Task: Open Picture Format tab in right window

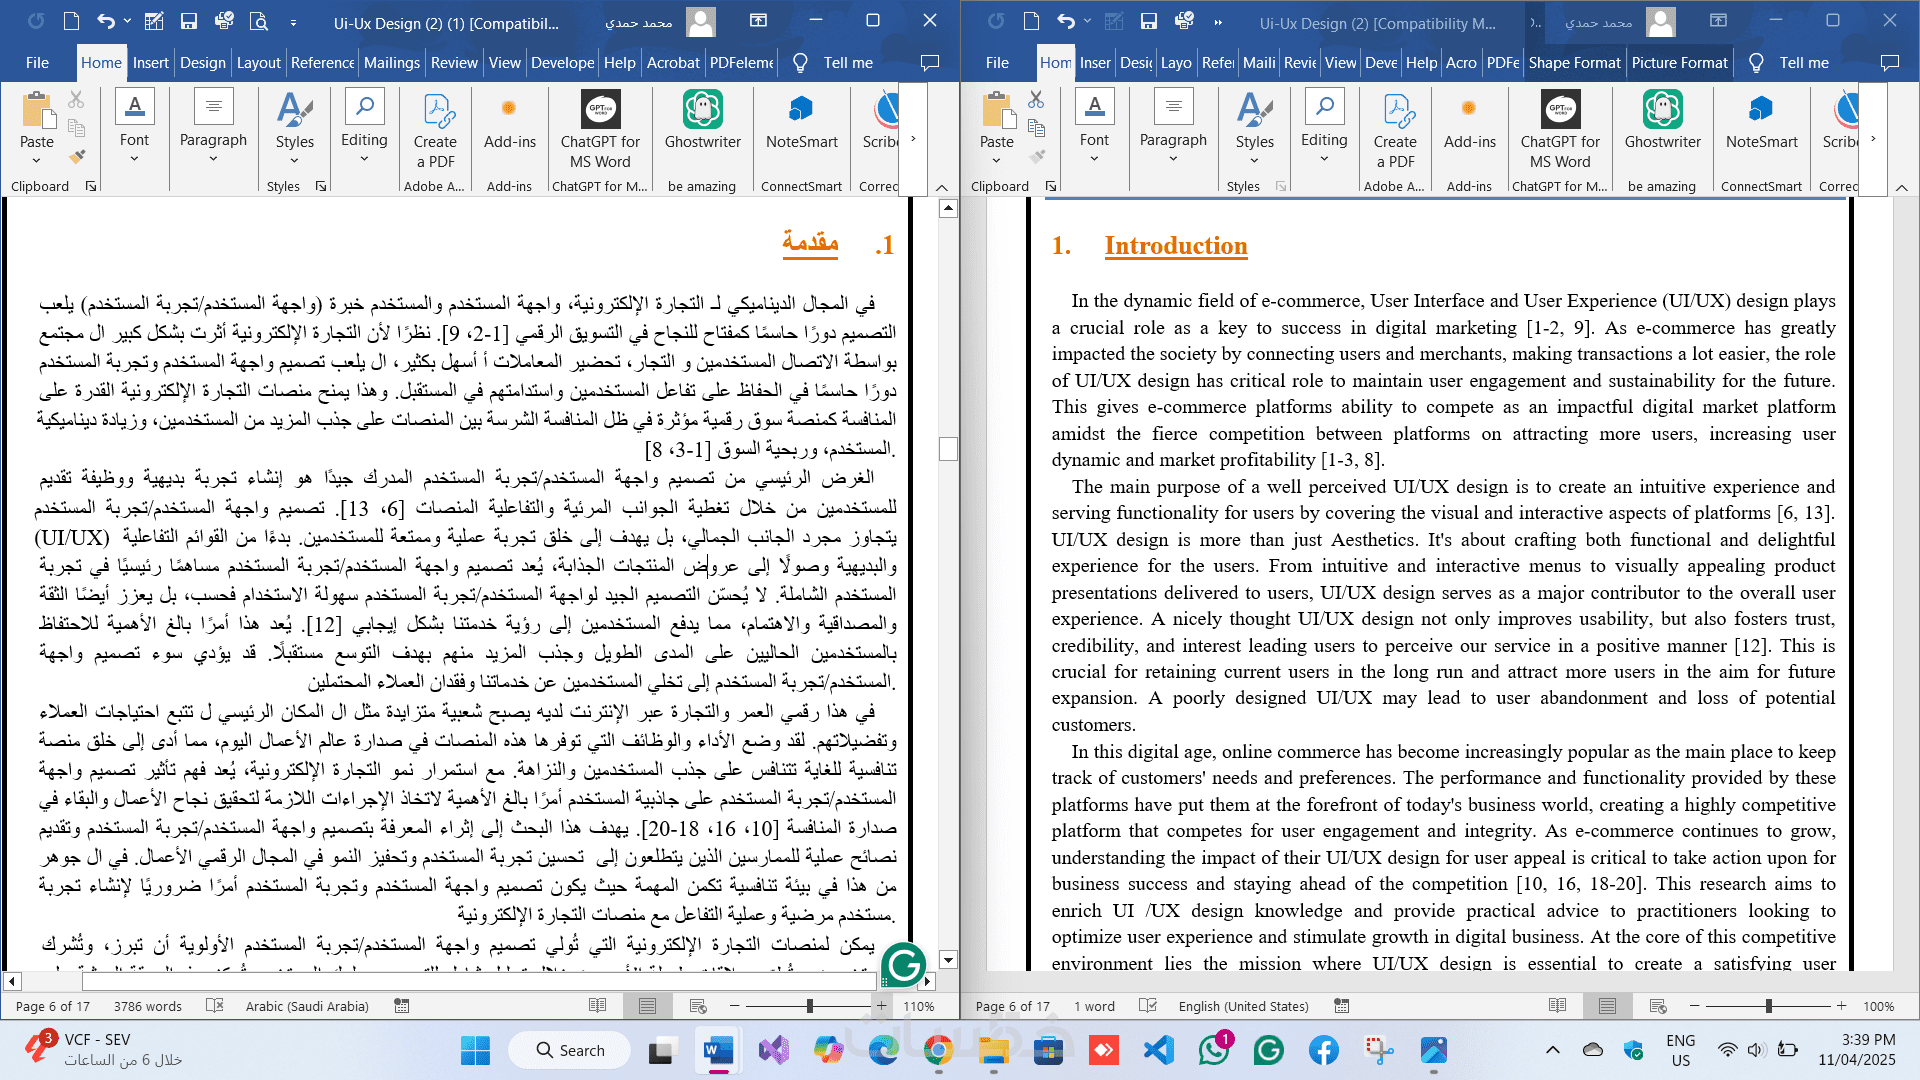Action: tap(1679, 62)
